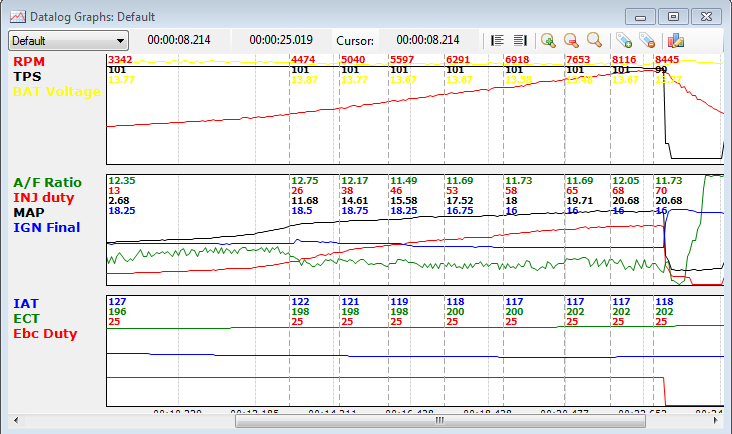Open the Default graph layout dropdown
Viewport: 732px width, 434px height.
[68, 41]
